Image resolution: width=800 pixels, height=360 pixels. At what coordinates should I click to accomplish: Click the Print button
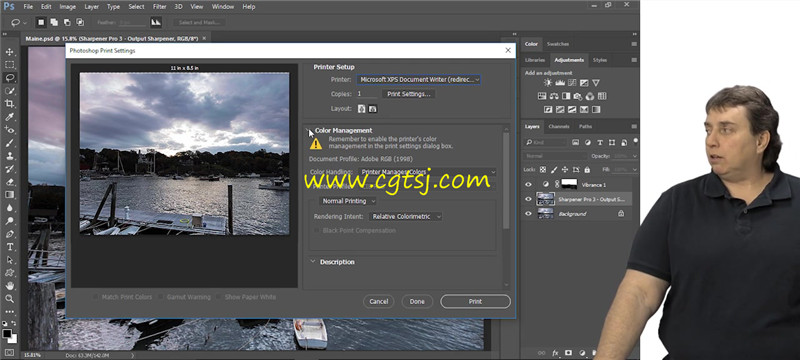(x=475, y=301)
